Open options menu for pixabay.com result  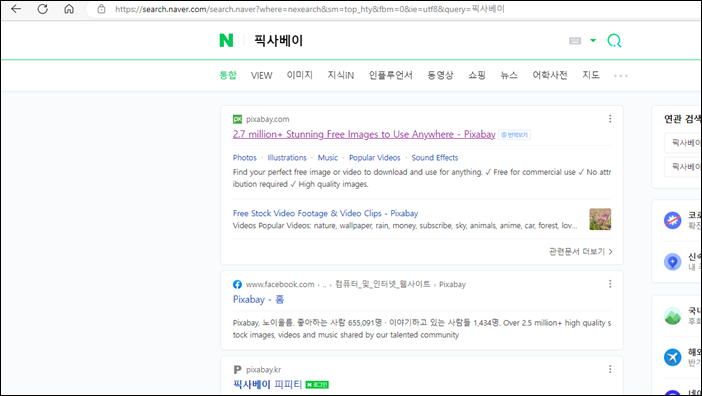(x=610, y=119)
